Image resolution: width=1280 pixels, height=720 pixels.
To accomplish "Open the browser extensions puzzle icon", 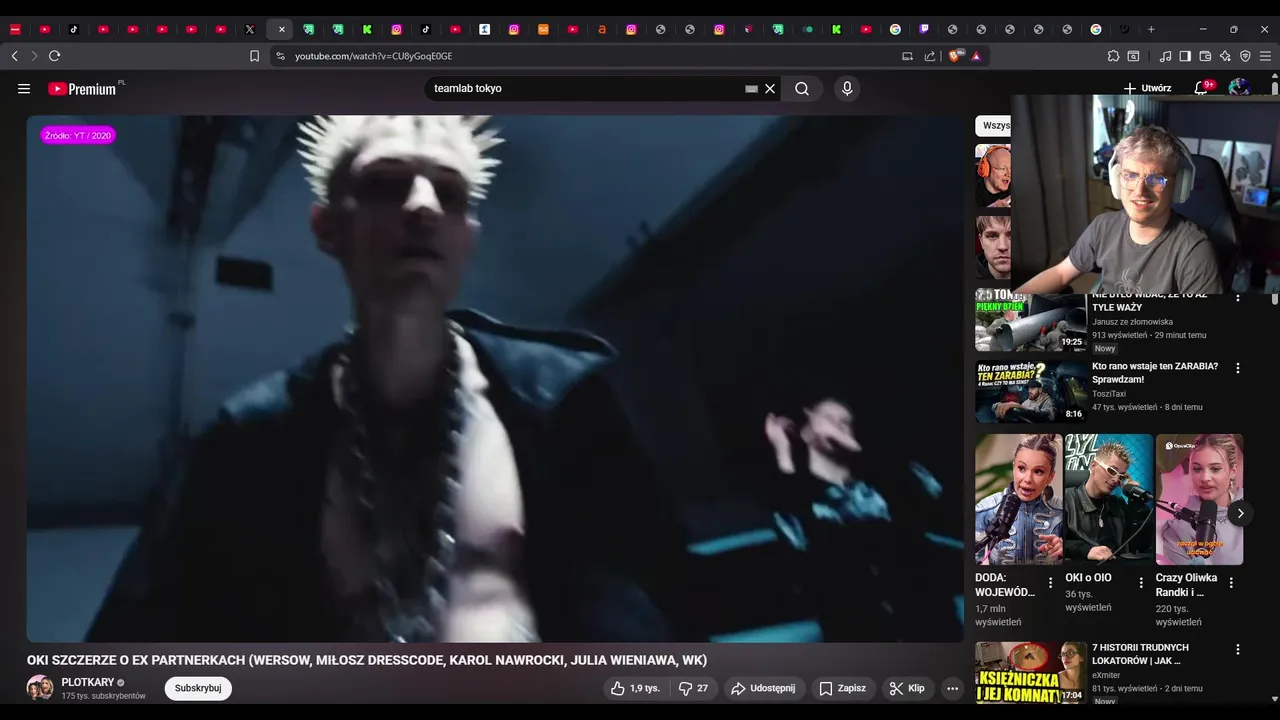I will click(x=1113, y=56).
